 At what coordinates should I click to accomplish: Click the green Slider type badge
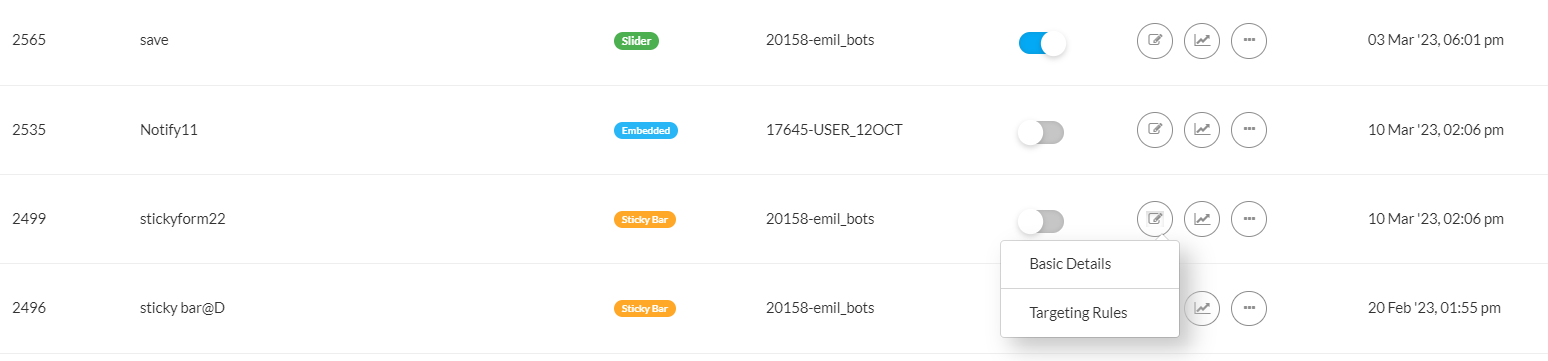pyautogui.click(x=636, y=41)
